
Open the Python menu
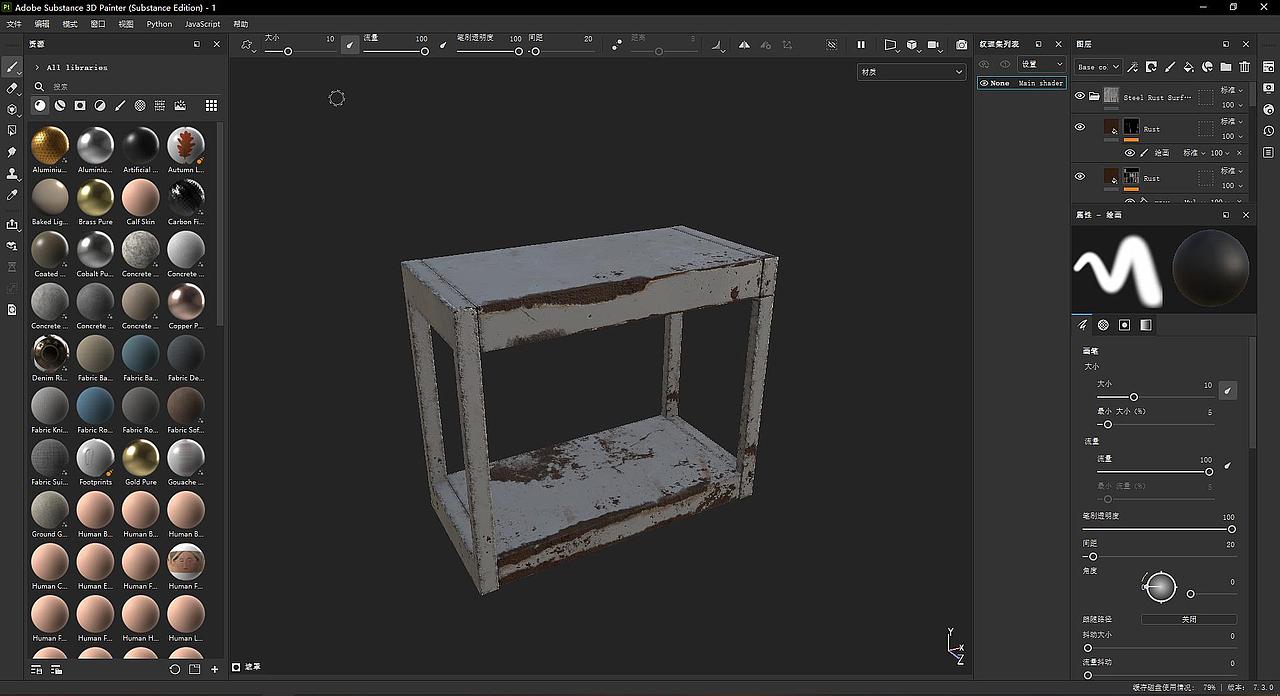[x=159, y=24]
